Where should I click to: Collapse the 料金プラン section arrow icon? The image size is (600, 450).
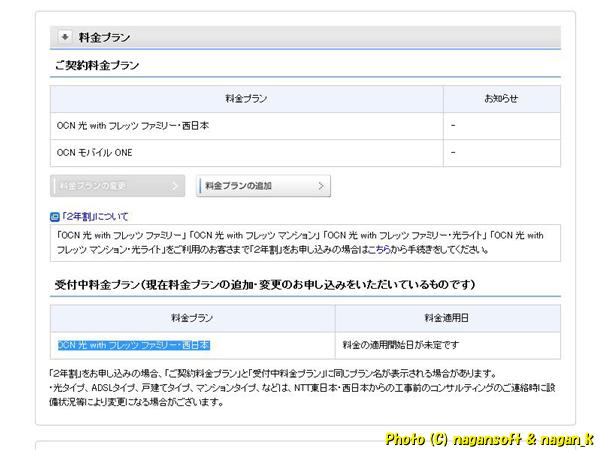coord(65,37)
